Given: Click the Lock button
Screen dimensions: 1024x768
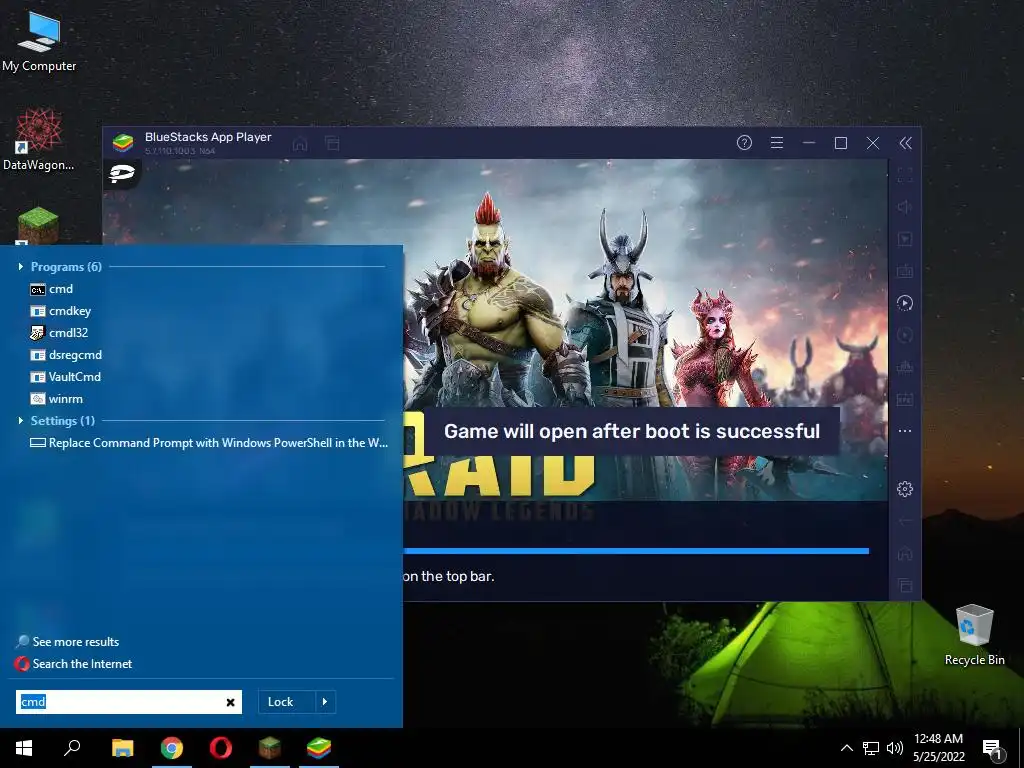Looking at the screenshot, I should [x=287, y=702].
